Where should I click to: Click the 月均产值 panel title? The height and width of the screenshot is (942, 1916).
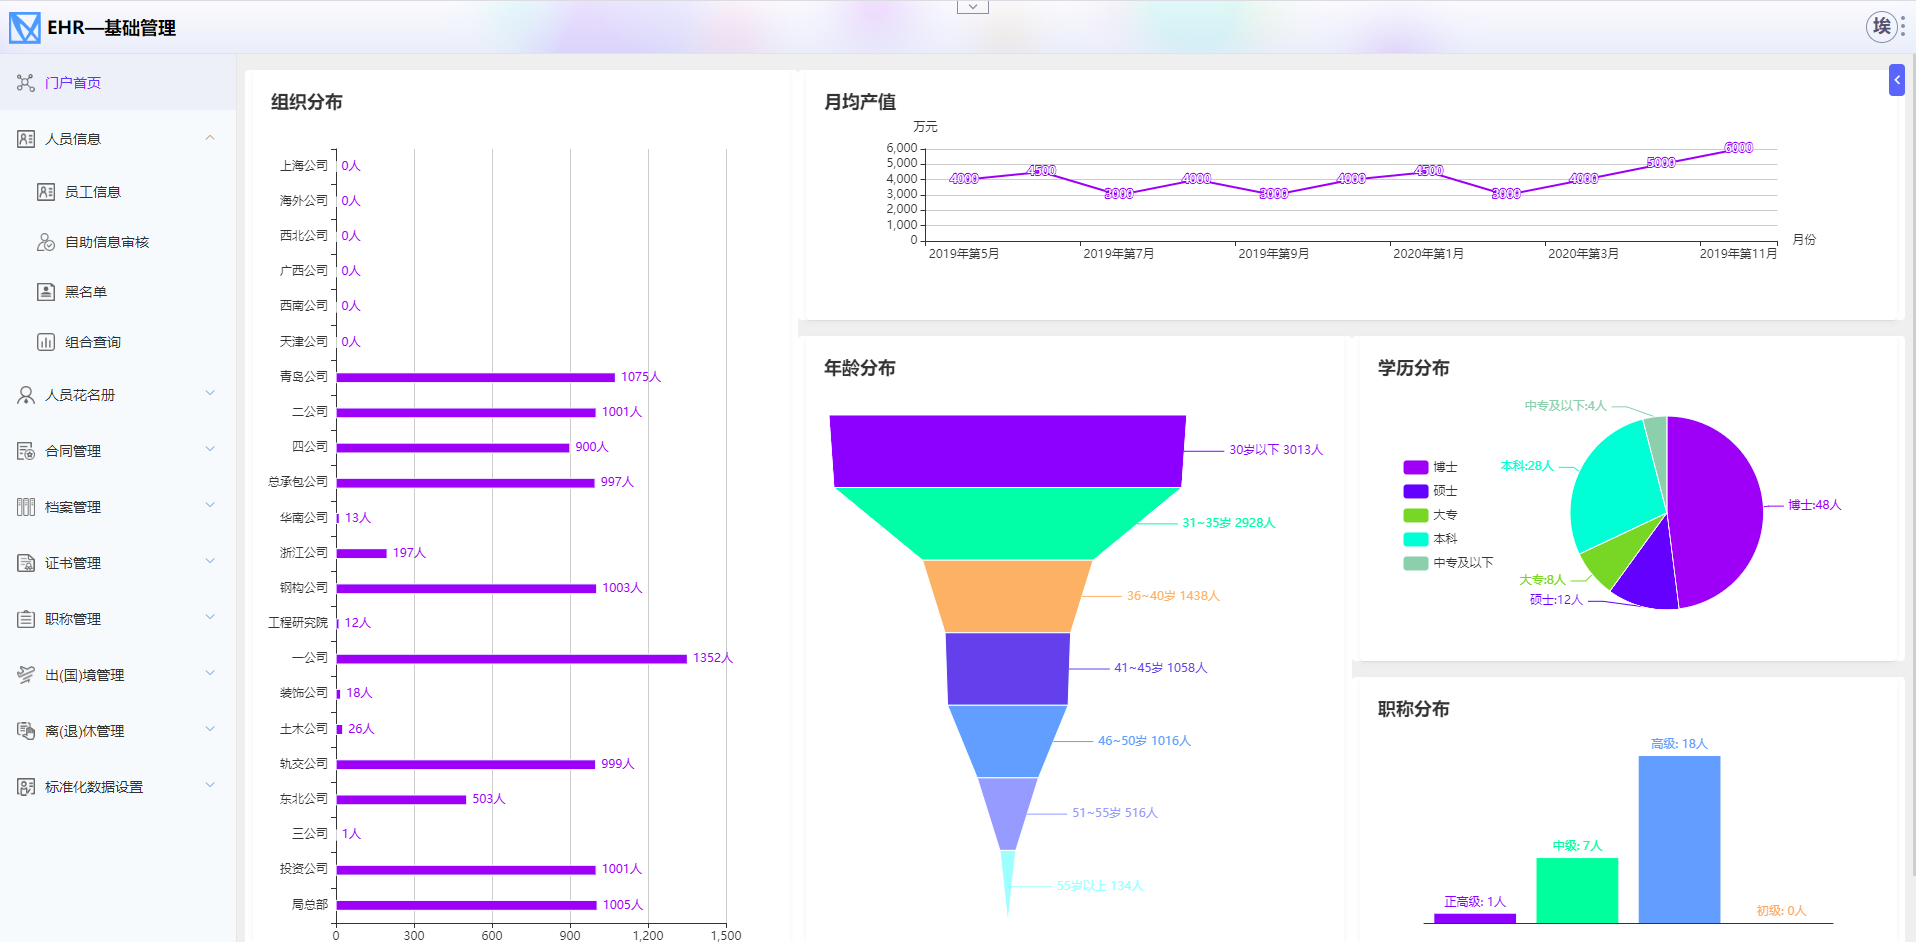point(860,102)
